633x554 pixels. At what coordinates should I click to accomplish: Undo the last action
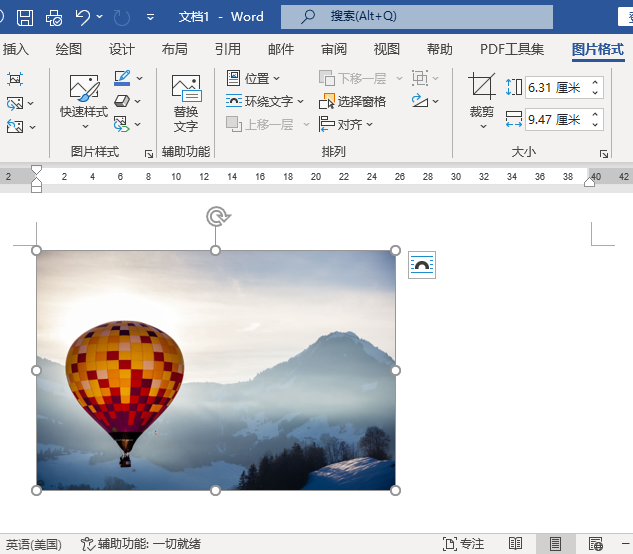click(x=83, y=17)
